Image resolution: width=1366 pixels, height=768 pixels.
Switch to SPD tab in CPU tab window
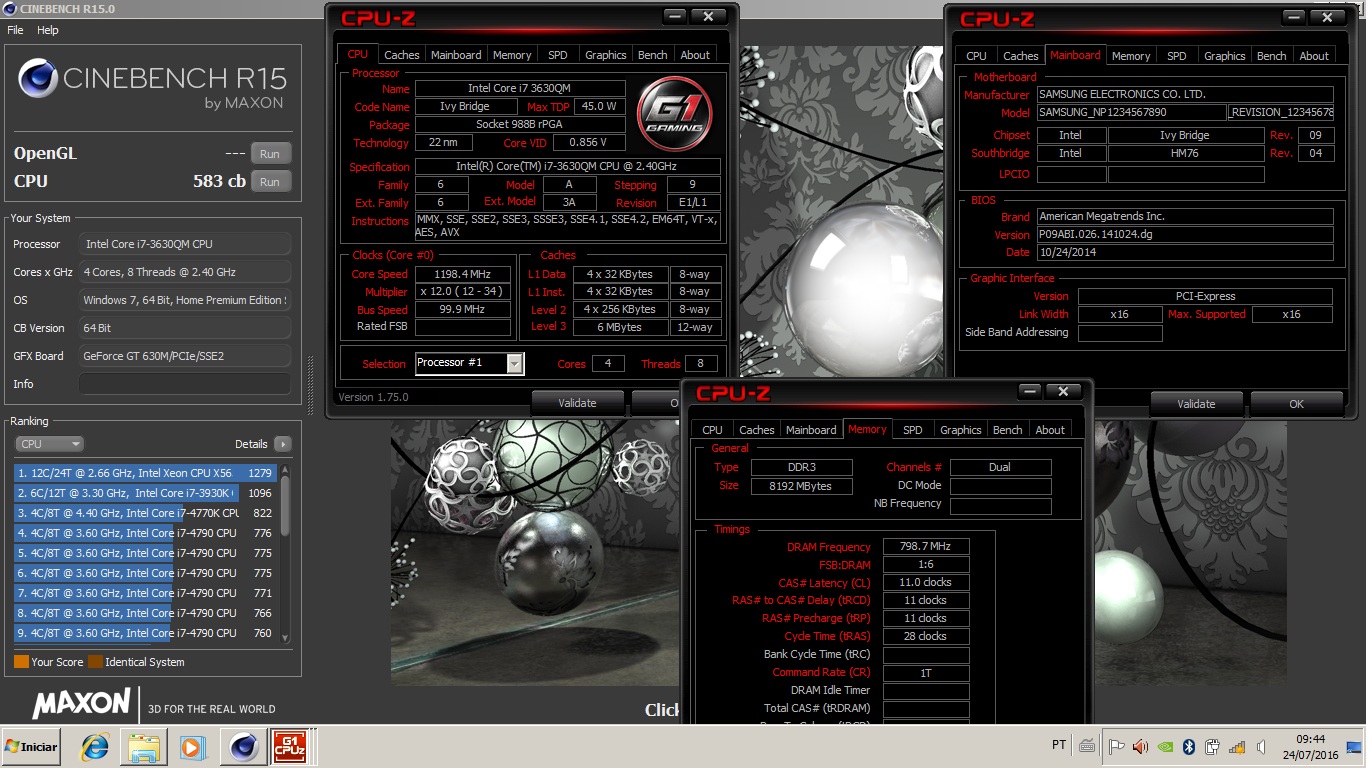pyautogui.click(x=558, y=55)
